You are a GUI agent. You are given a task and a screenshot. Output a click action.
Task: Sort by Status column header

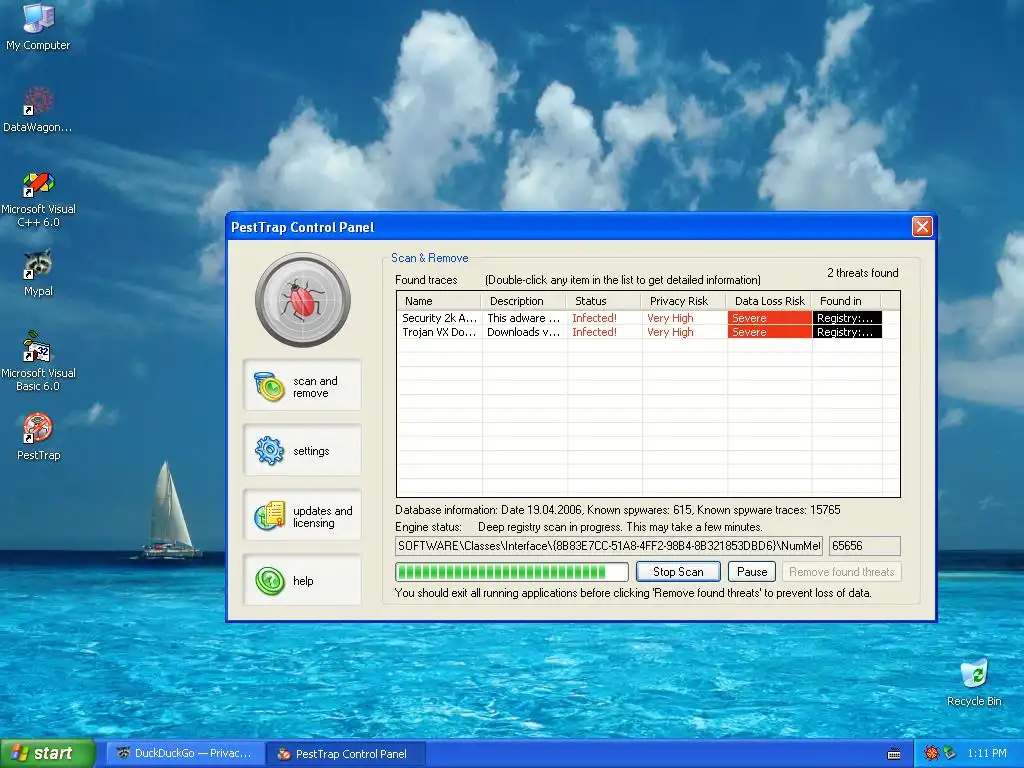click(x=604, y=301)
